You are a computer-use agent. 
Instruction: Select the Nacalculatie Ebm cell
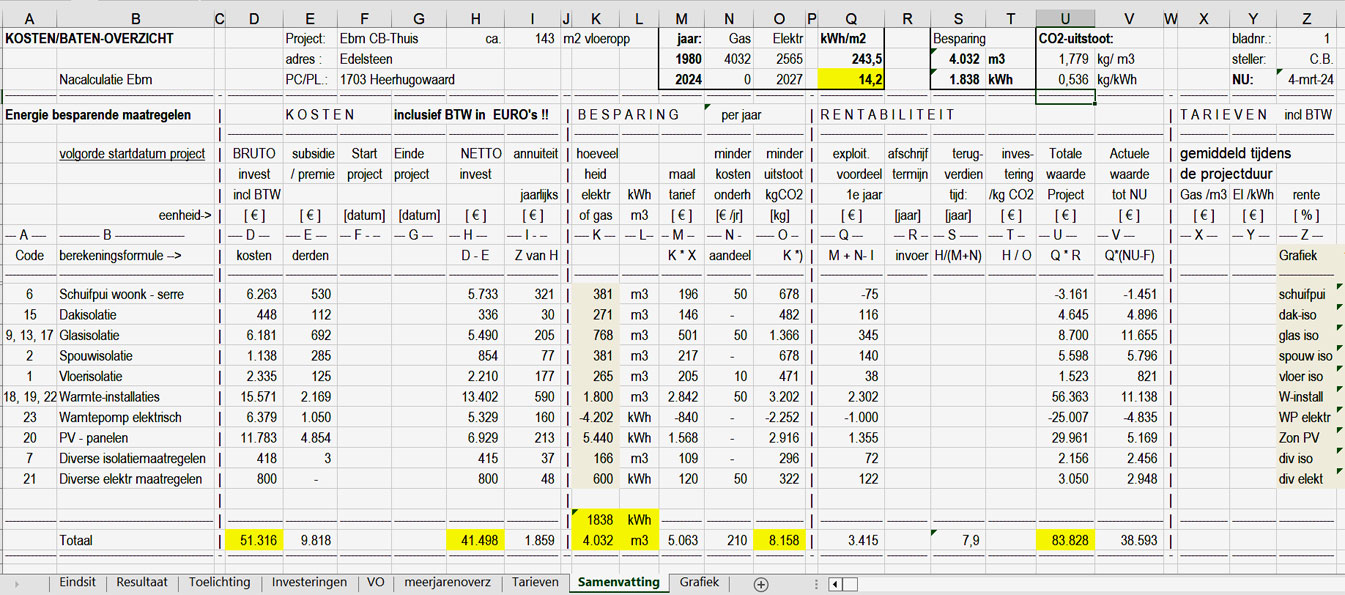pyautogui.click(x=105, y=79)
